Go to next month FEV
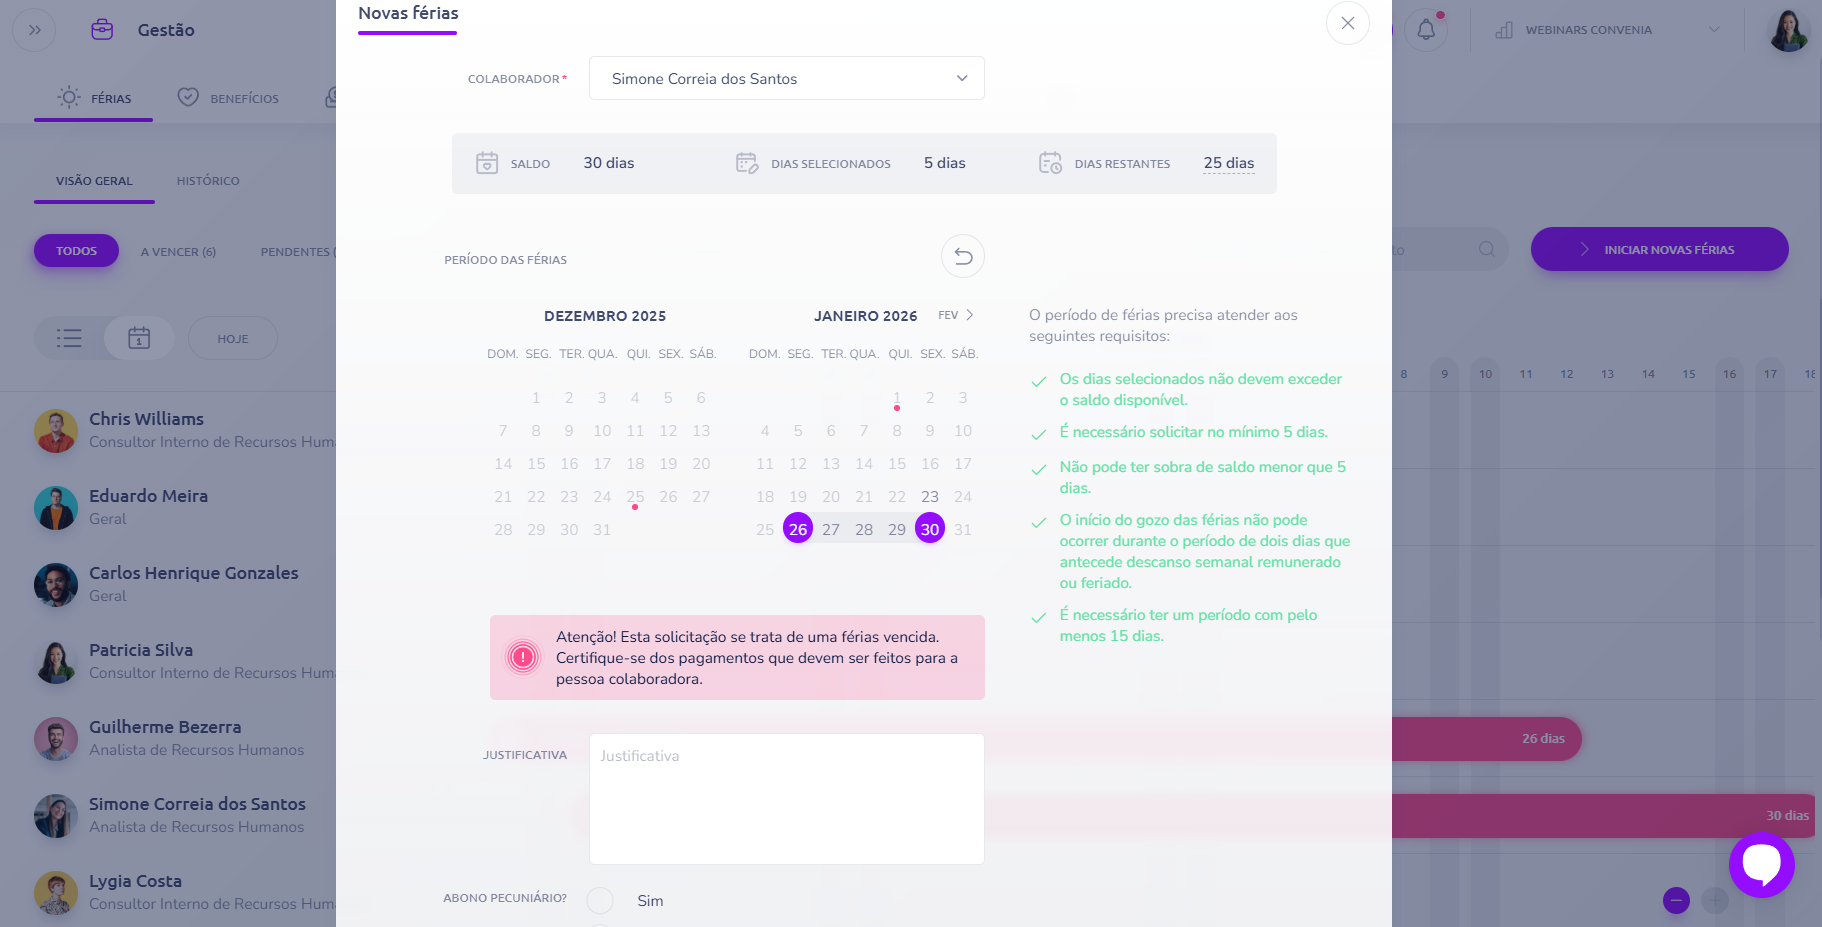Screen dimensions: 1822x927 (957, 315)
